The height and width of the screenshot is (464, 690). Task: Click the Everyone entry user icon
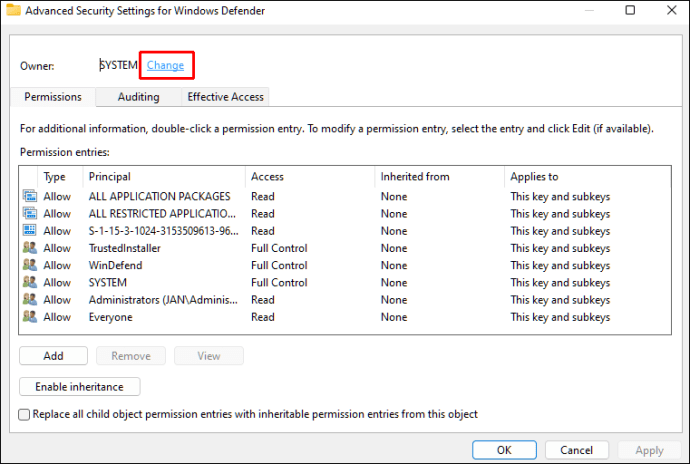(x=29, y=317)
